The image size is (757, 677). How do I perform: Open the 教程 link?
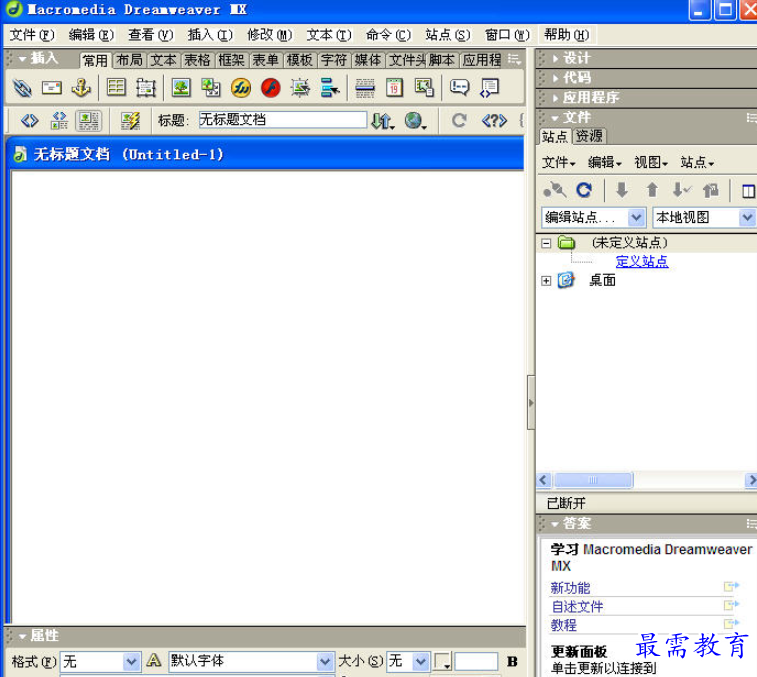[x=563, y=625]
